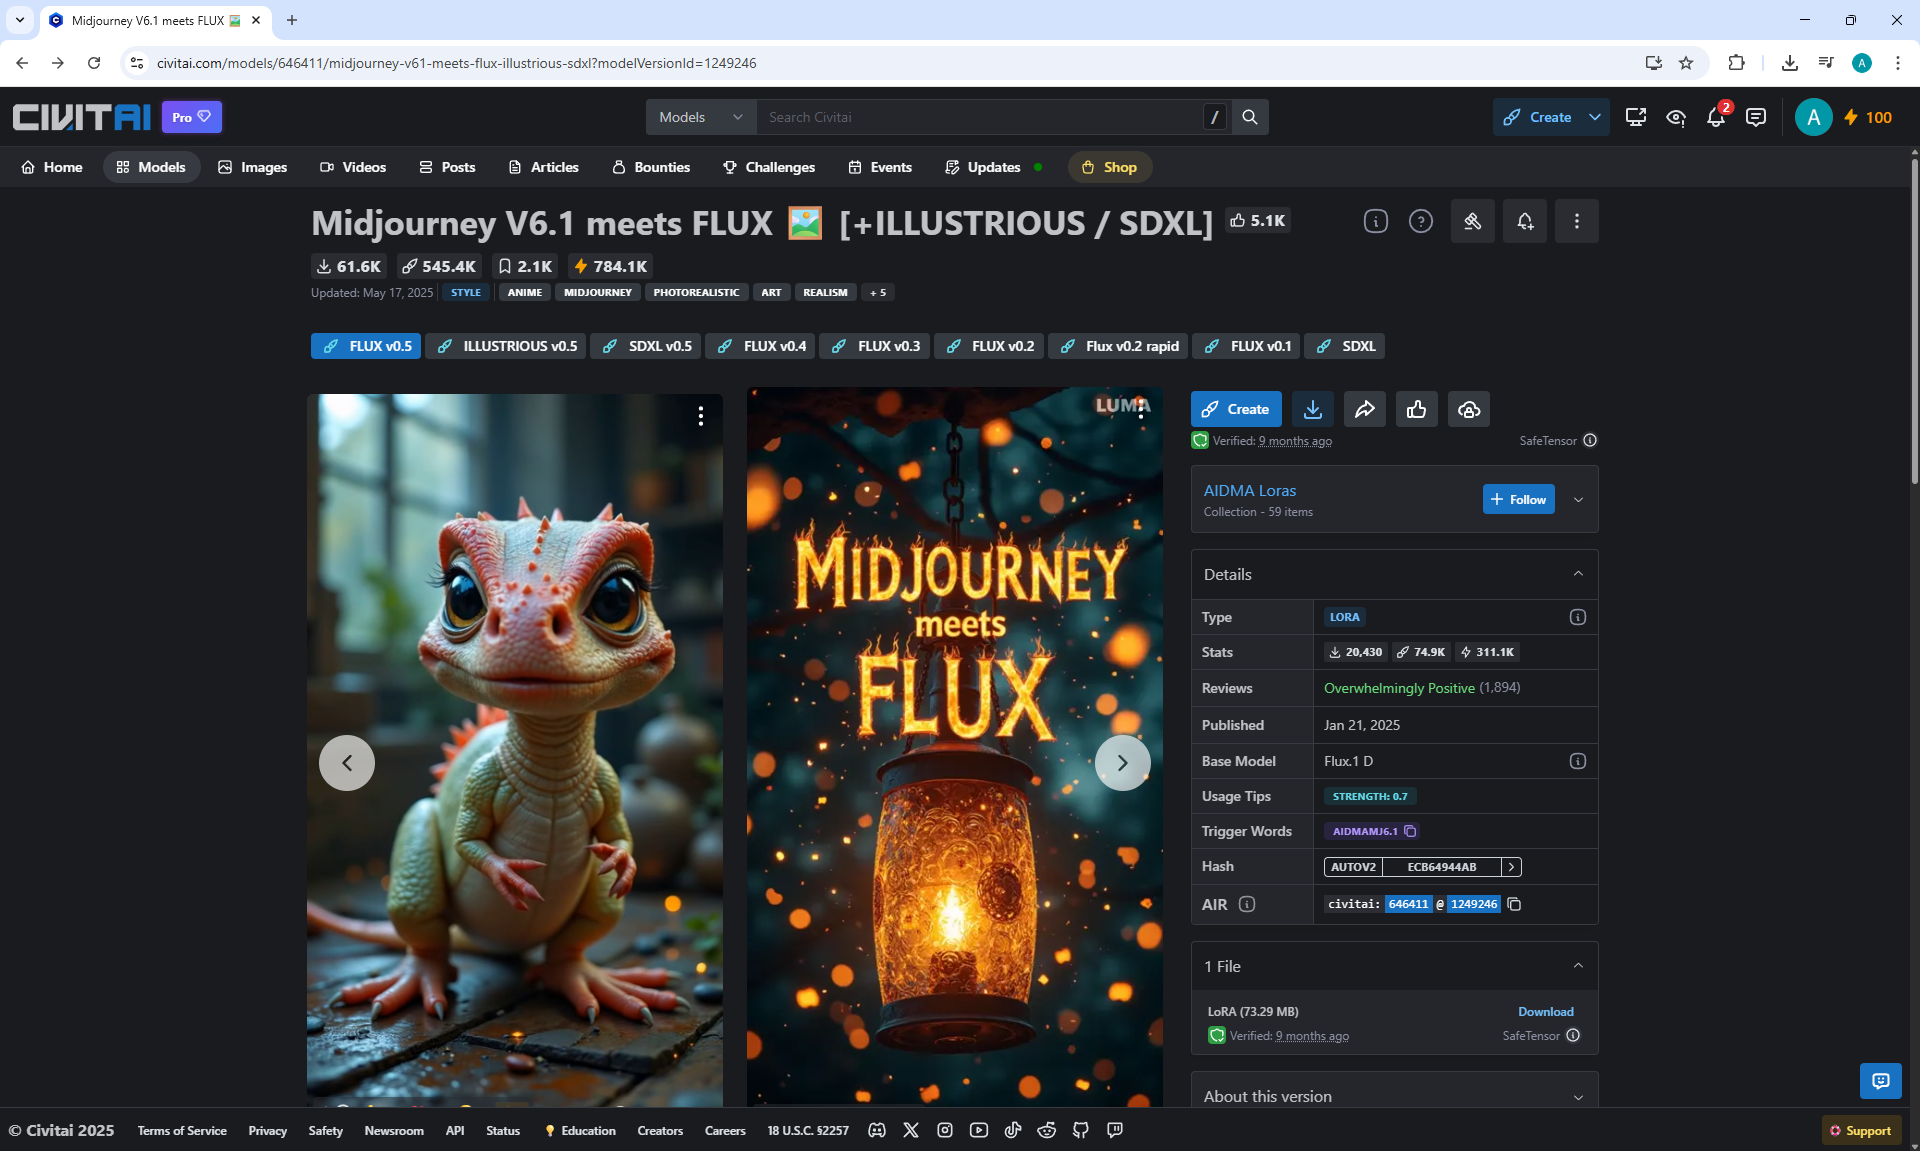Viewport: 1920px width, 1151px height.
Task: Open the Models search category dropdown
Action: tap(701, 117)
